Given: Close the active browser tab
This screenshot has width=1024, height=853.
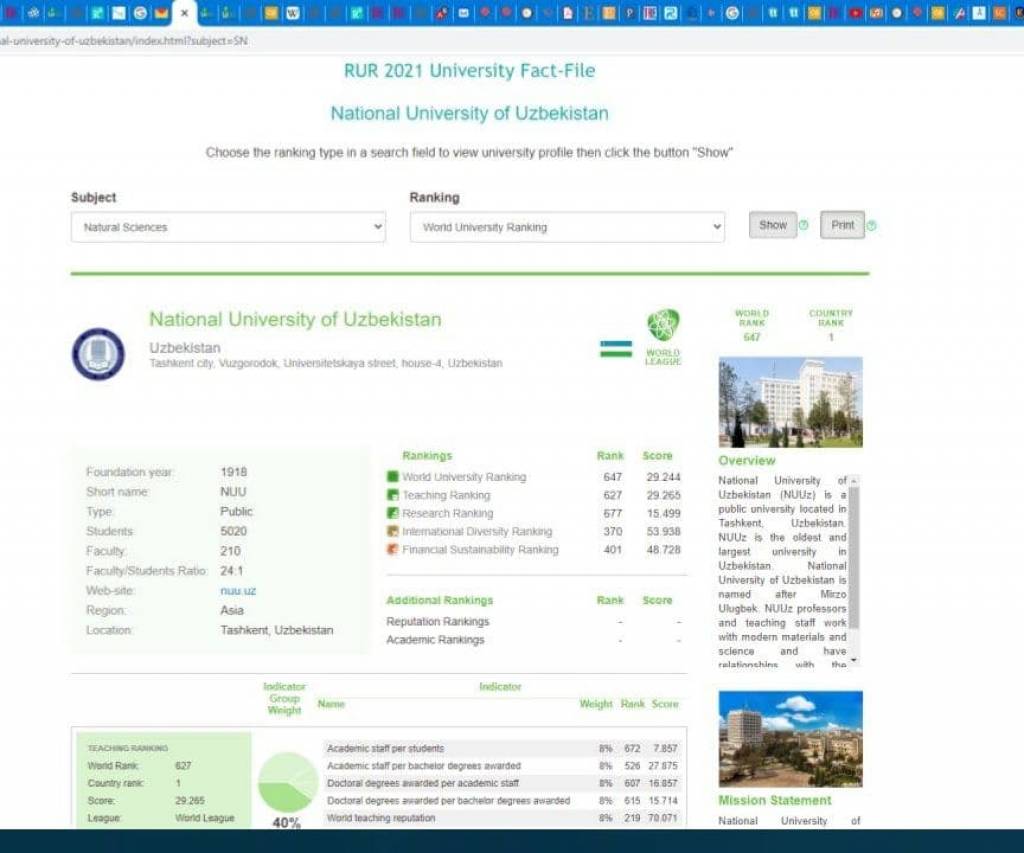Looking at the screenshot, I should (184, 13).
